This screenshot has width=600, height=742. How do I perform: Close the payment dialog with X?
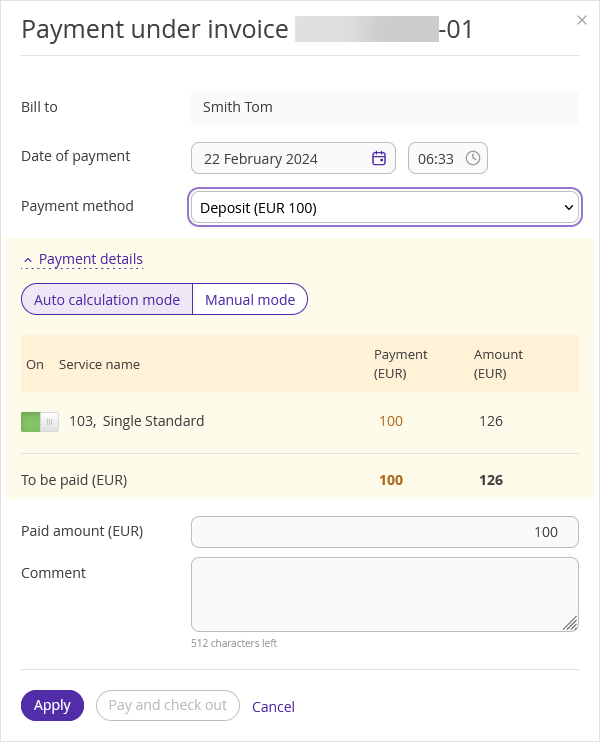click(x=582, y=20)
